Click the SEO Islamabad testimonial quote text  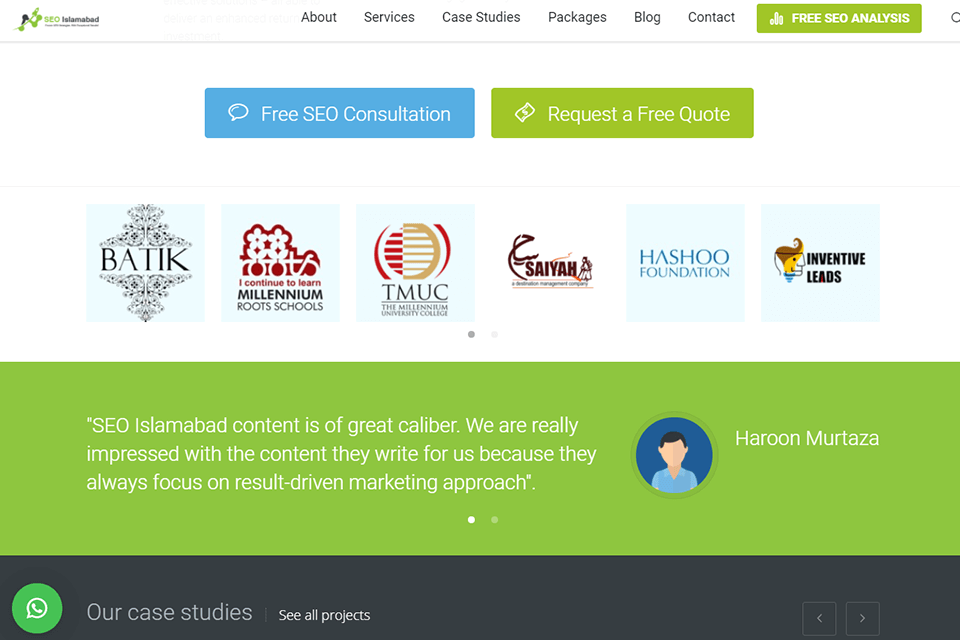[x=342, y=454]
